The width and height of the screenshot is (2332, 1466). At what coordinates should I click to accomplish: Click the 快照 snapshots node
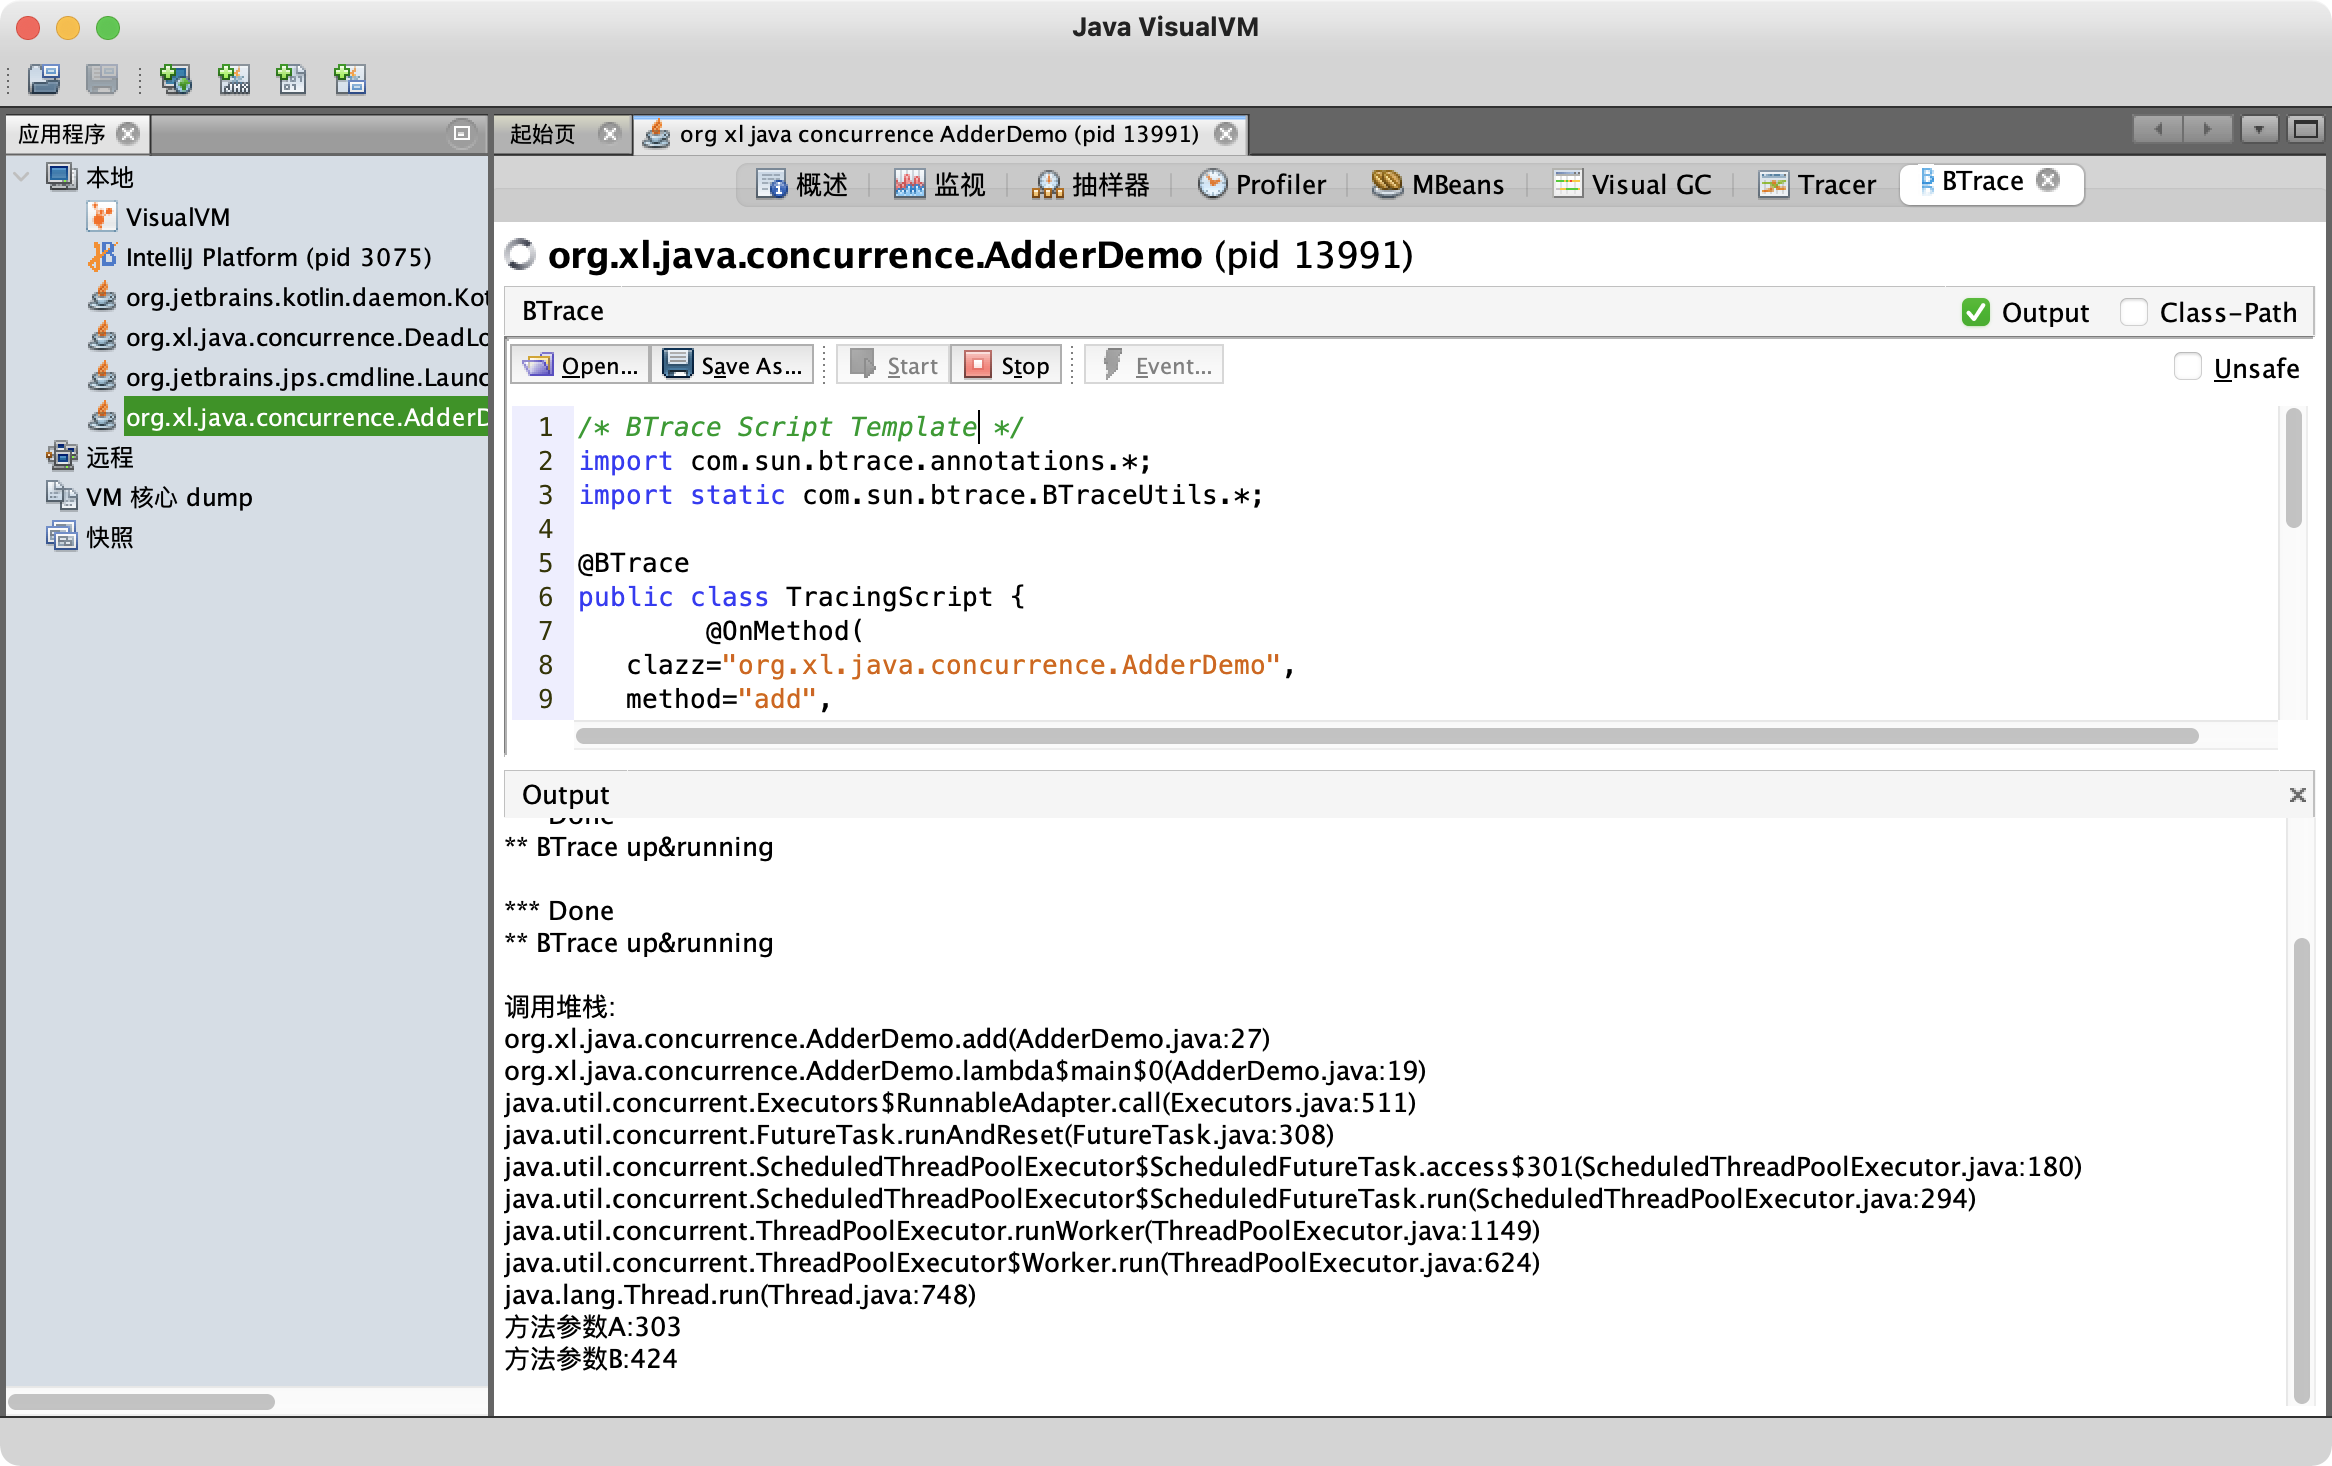point(109,537)
